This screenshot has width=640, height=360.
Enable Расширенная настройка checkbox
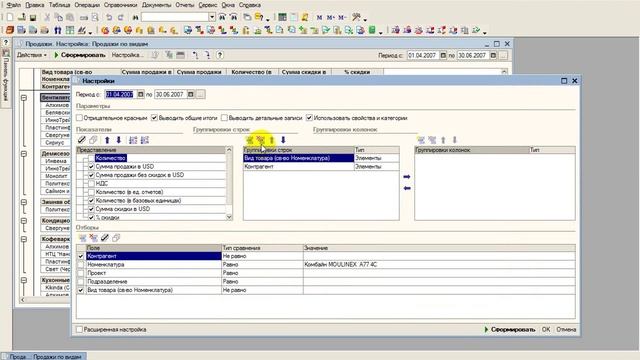80,329
